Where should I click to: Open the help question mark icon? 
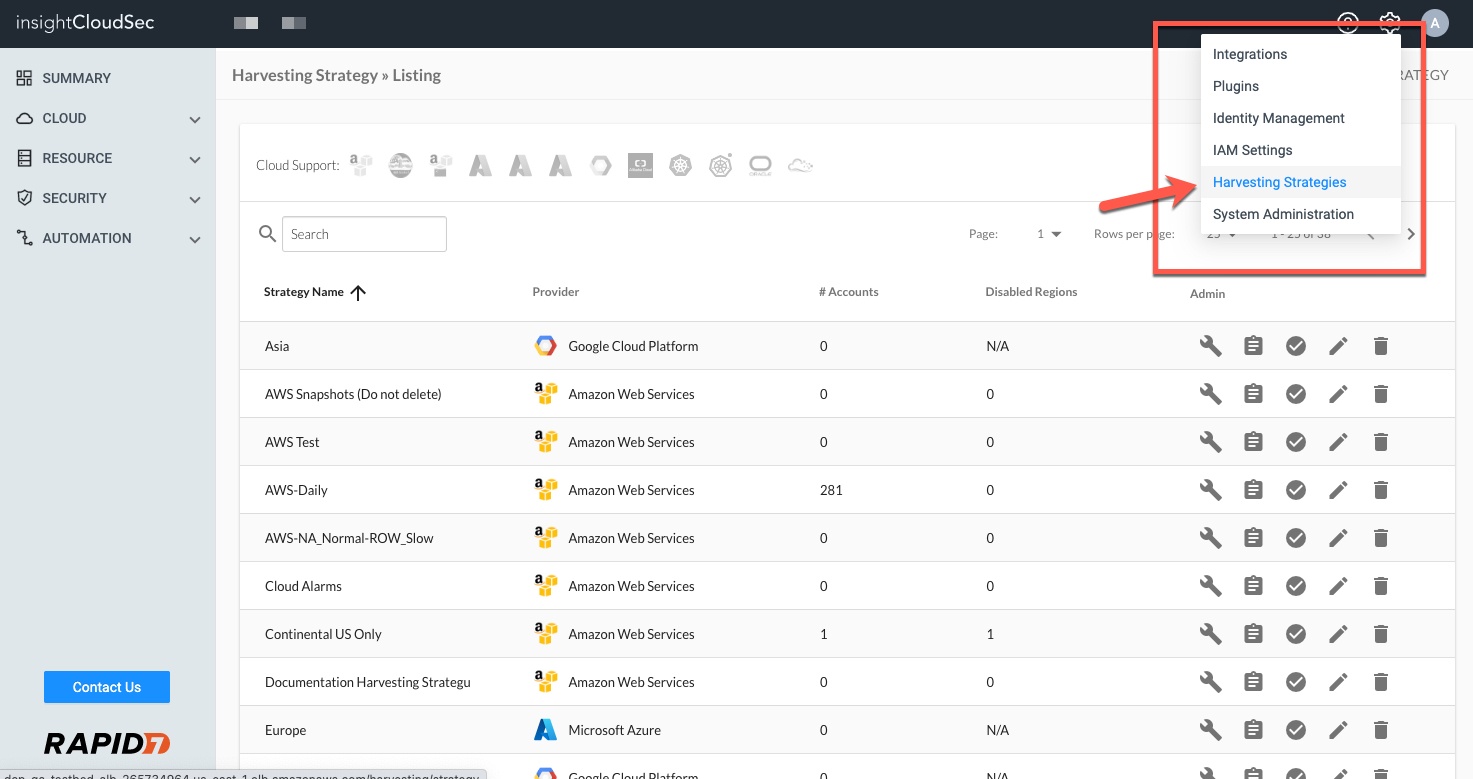click(x=1348, y=23)
